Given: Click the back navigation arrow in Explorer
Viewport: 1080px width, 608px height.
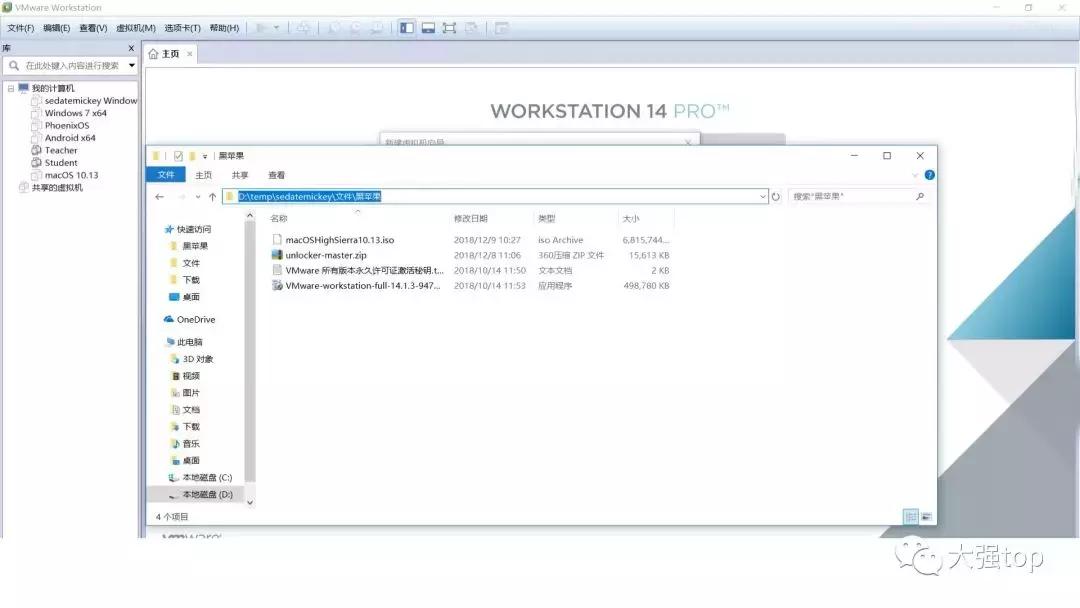Looking at the screenshot, I should click(x=158, y=196).
